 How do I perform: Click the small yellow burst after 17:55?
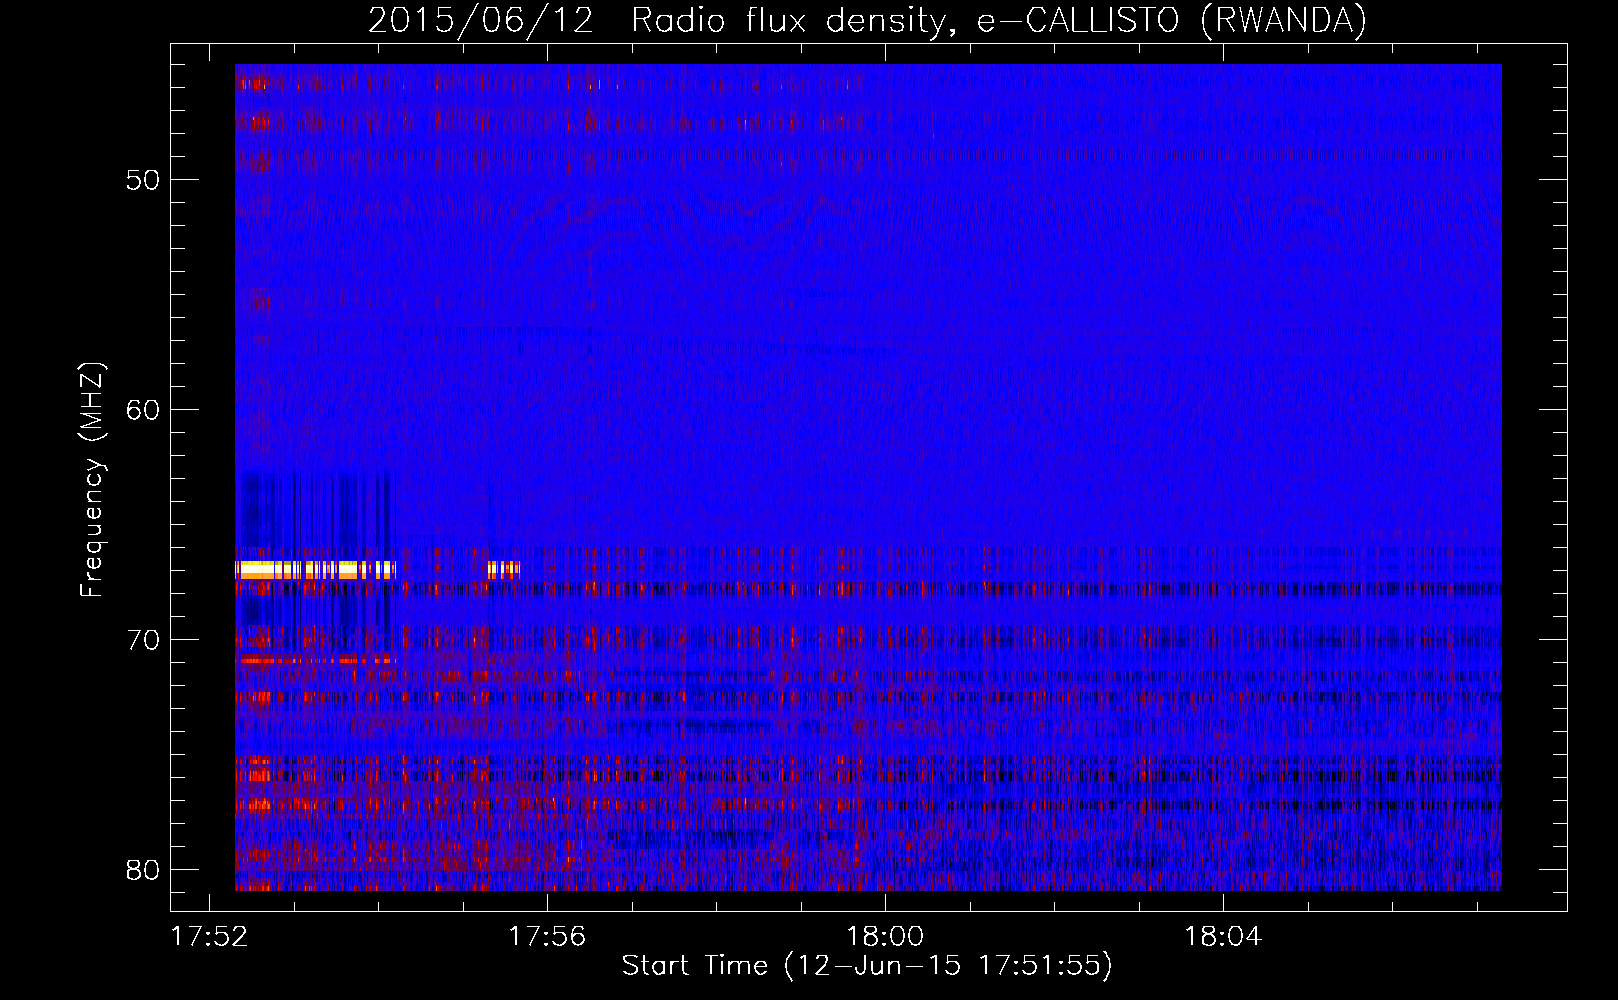point(503,570)
